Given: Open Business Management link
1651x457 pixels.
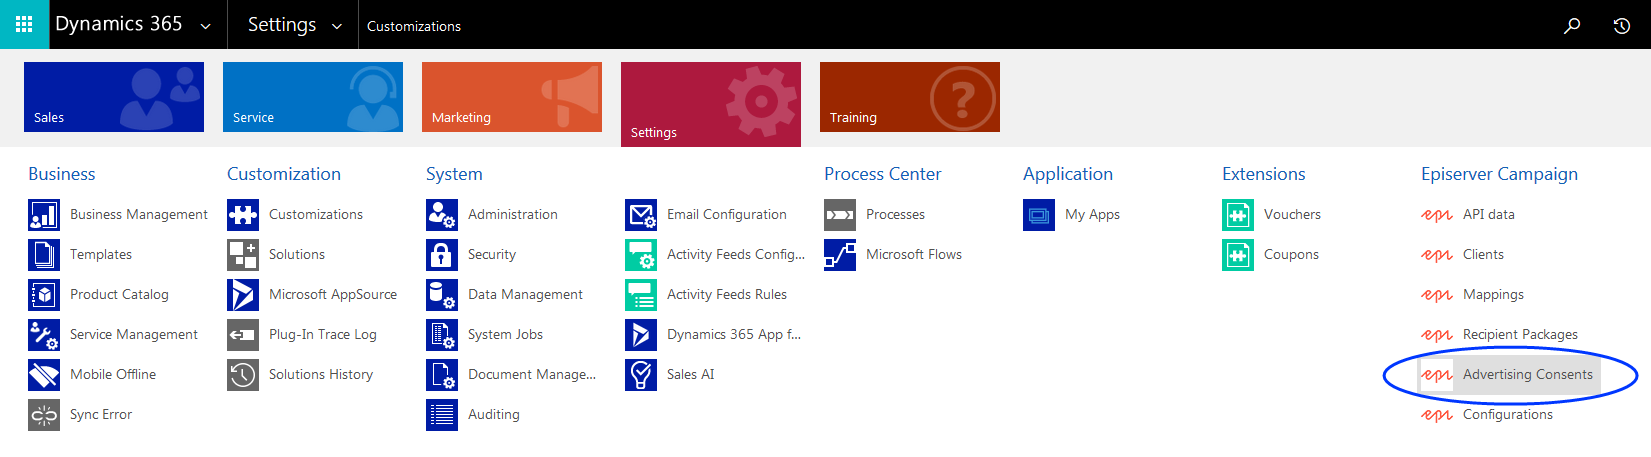Looking at the screenshot, I should [x=138, y=215].
